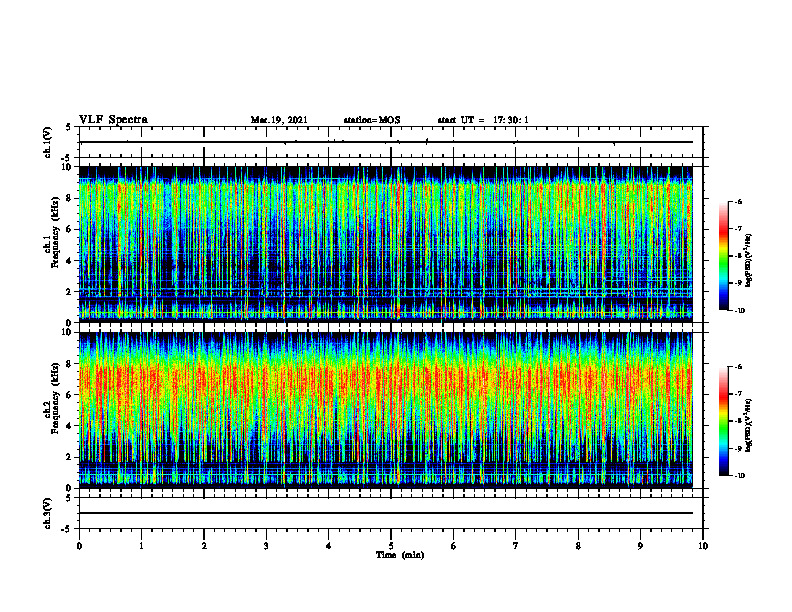The height and width of the screenshot is (612, 792).
Task: Click the "-10" label on ch.2 colorbar
Action: [x=739, y=476]
